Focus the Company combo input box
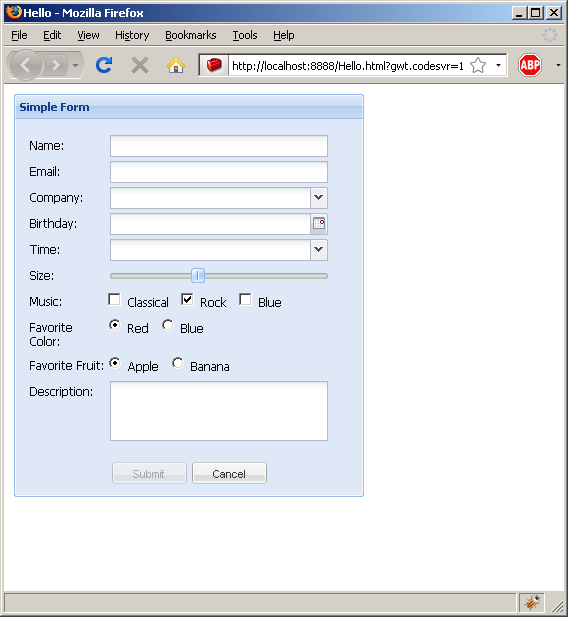 click(210, 198)
